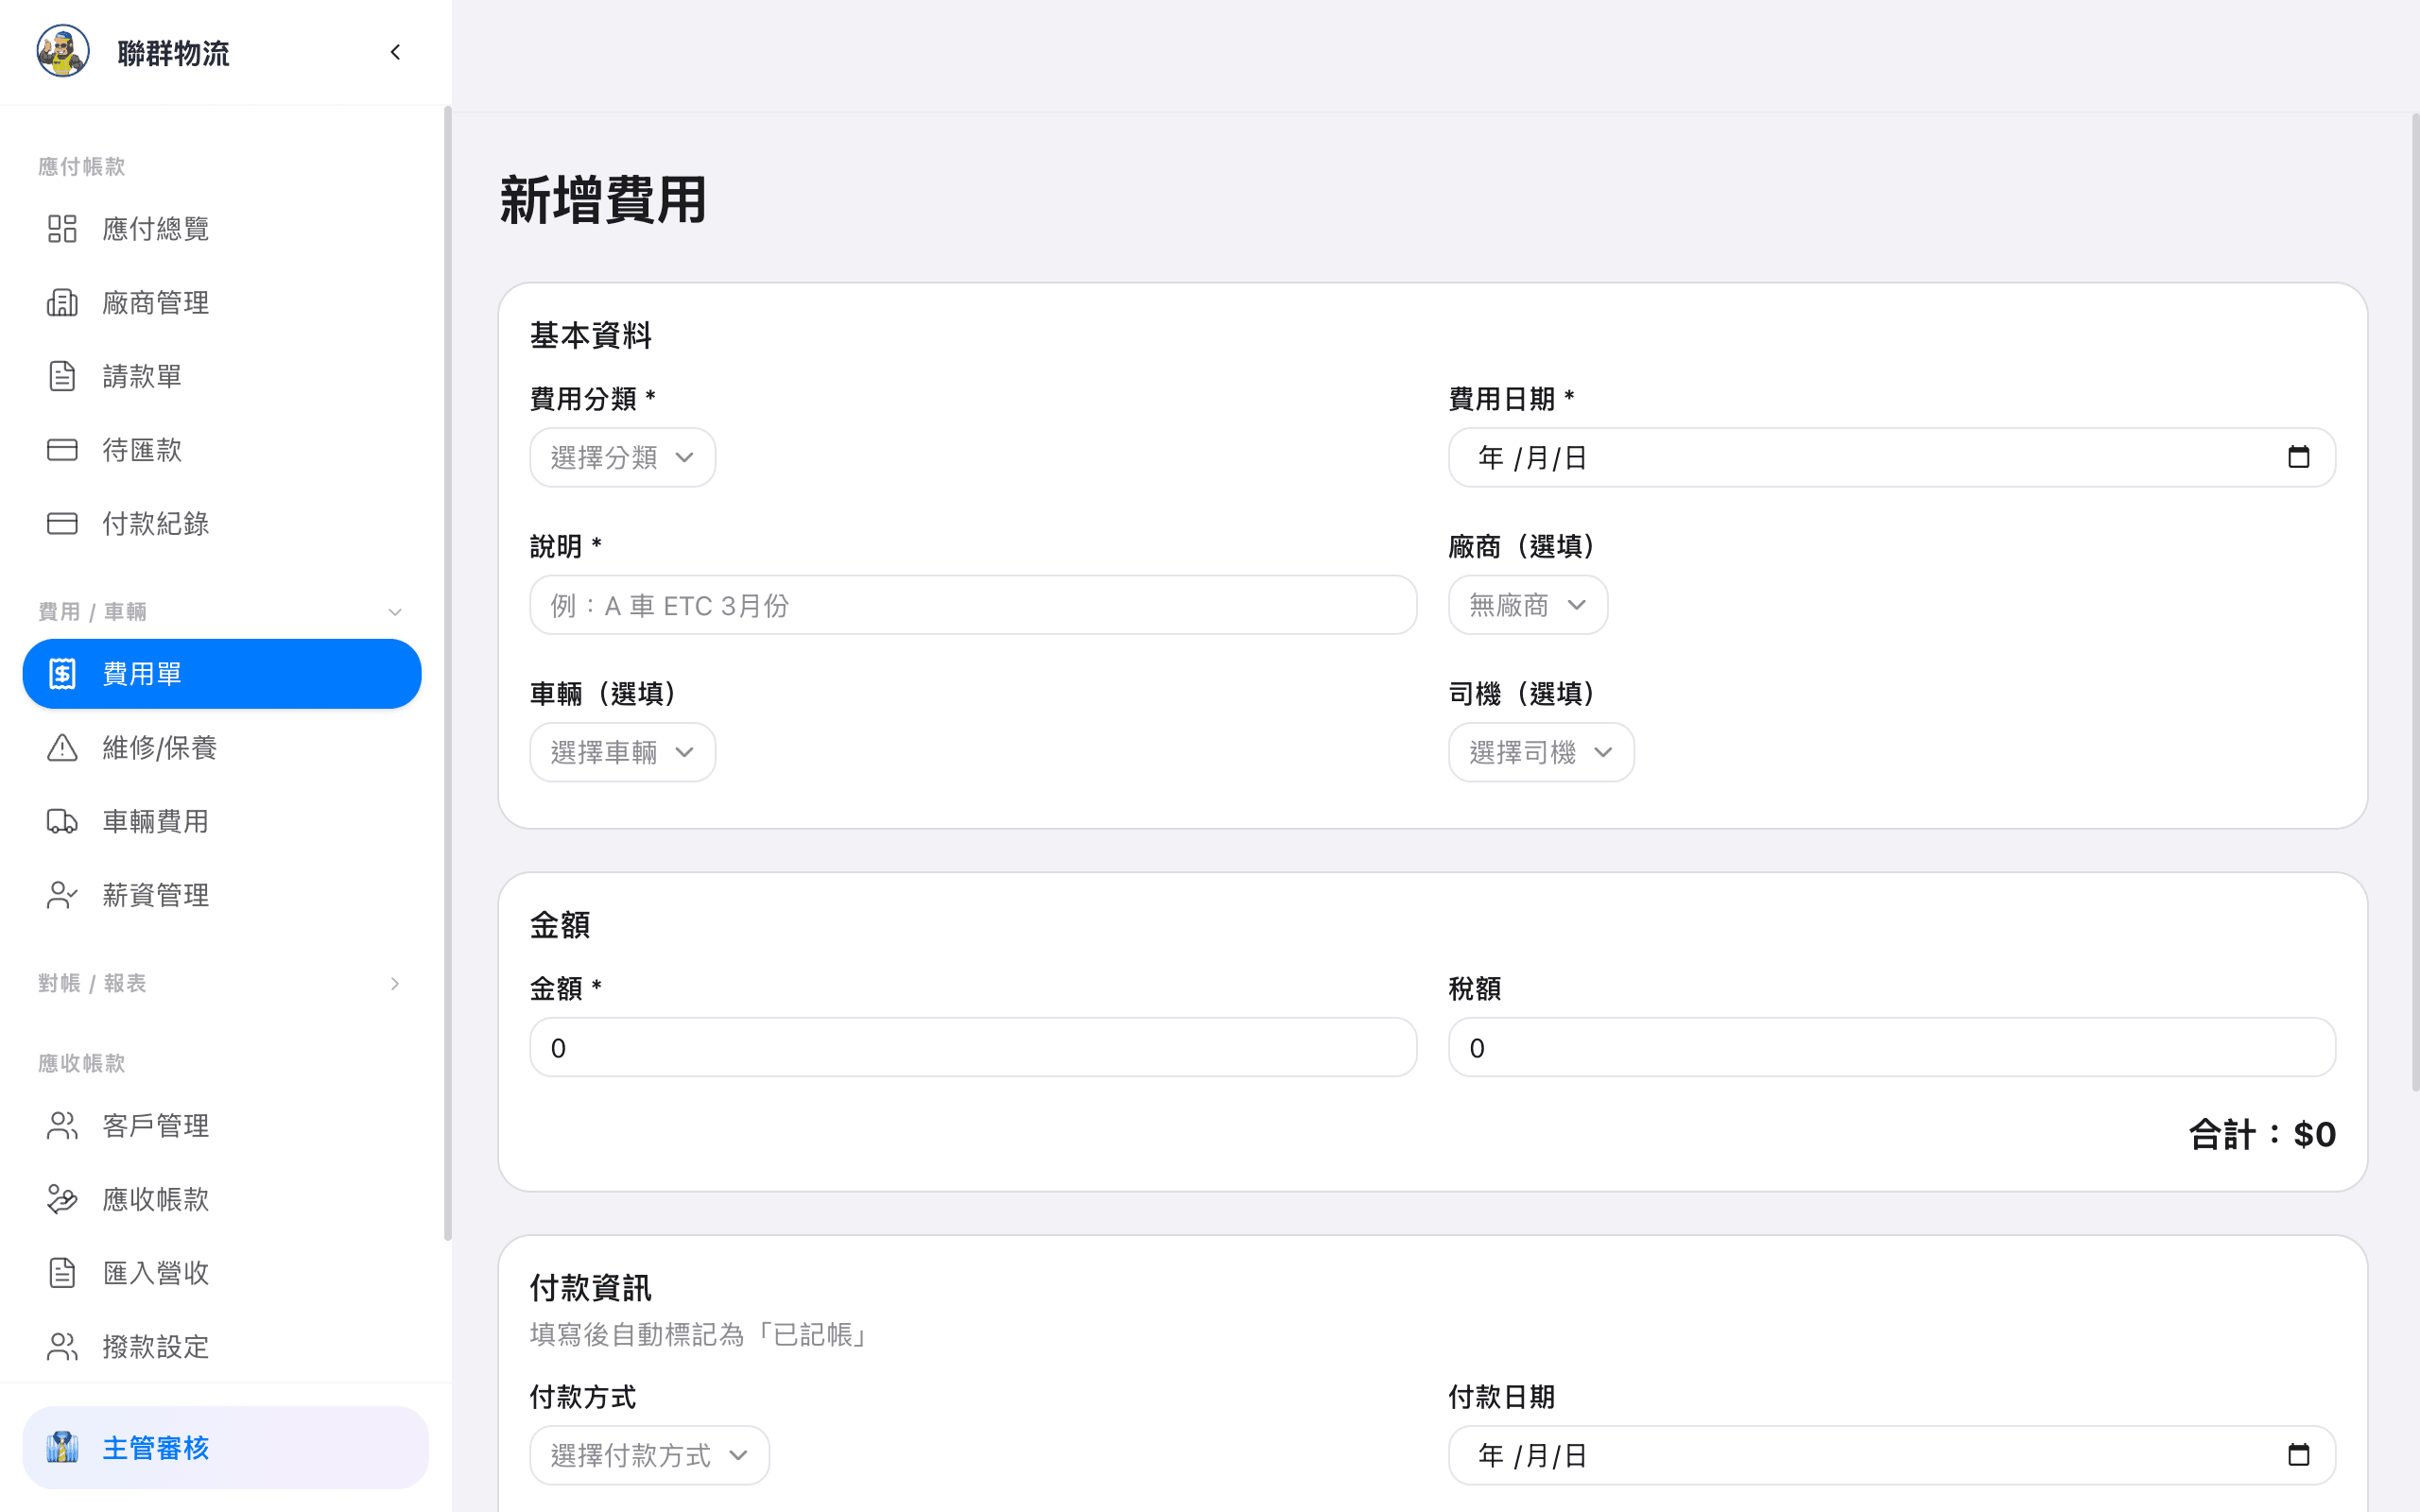Open the 選擇車輛 dropdown
The image size is (2420, 1512).
coord(622,752)
